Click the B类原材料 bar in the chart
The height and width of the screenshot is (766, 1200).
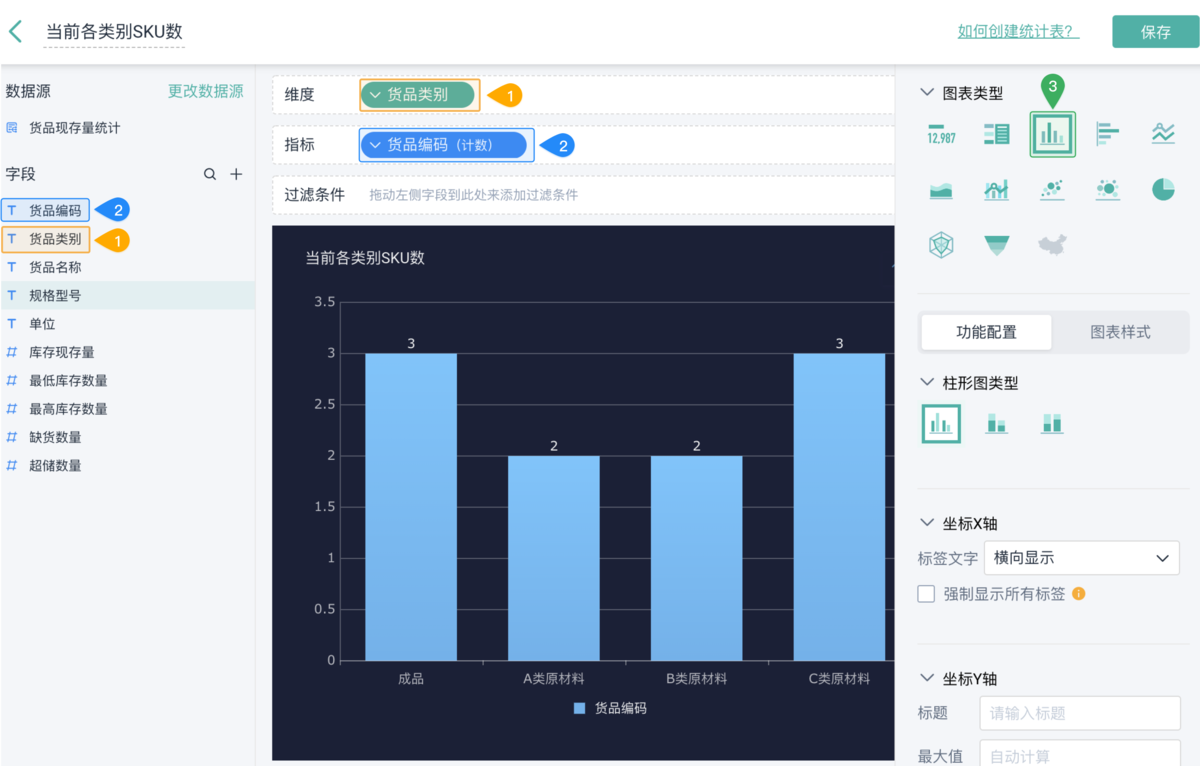point(697,558)
